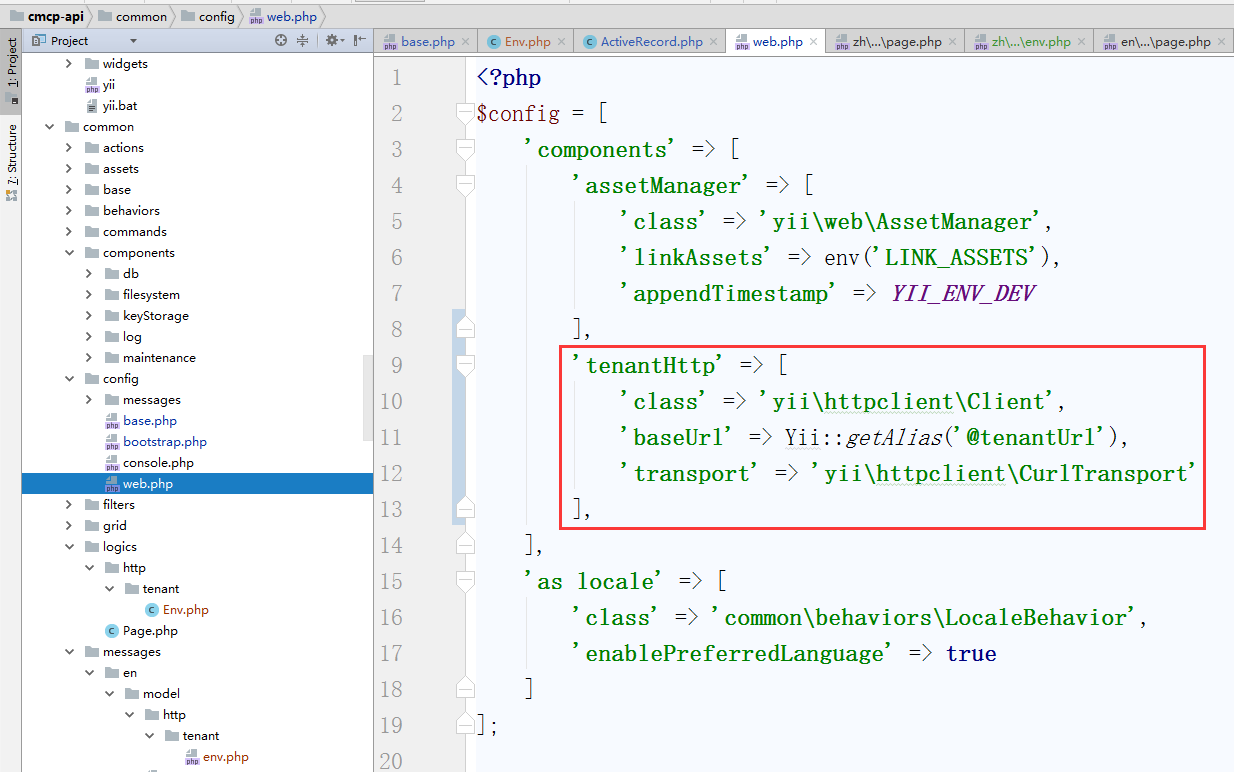Viewport: 1234px width, 772px height.
Task: Click the collapse all icon in Project panel
Action: click(303, 41)
